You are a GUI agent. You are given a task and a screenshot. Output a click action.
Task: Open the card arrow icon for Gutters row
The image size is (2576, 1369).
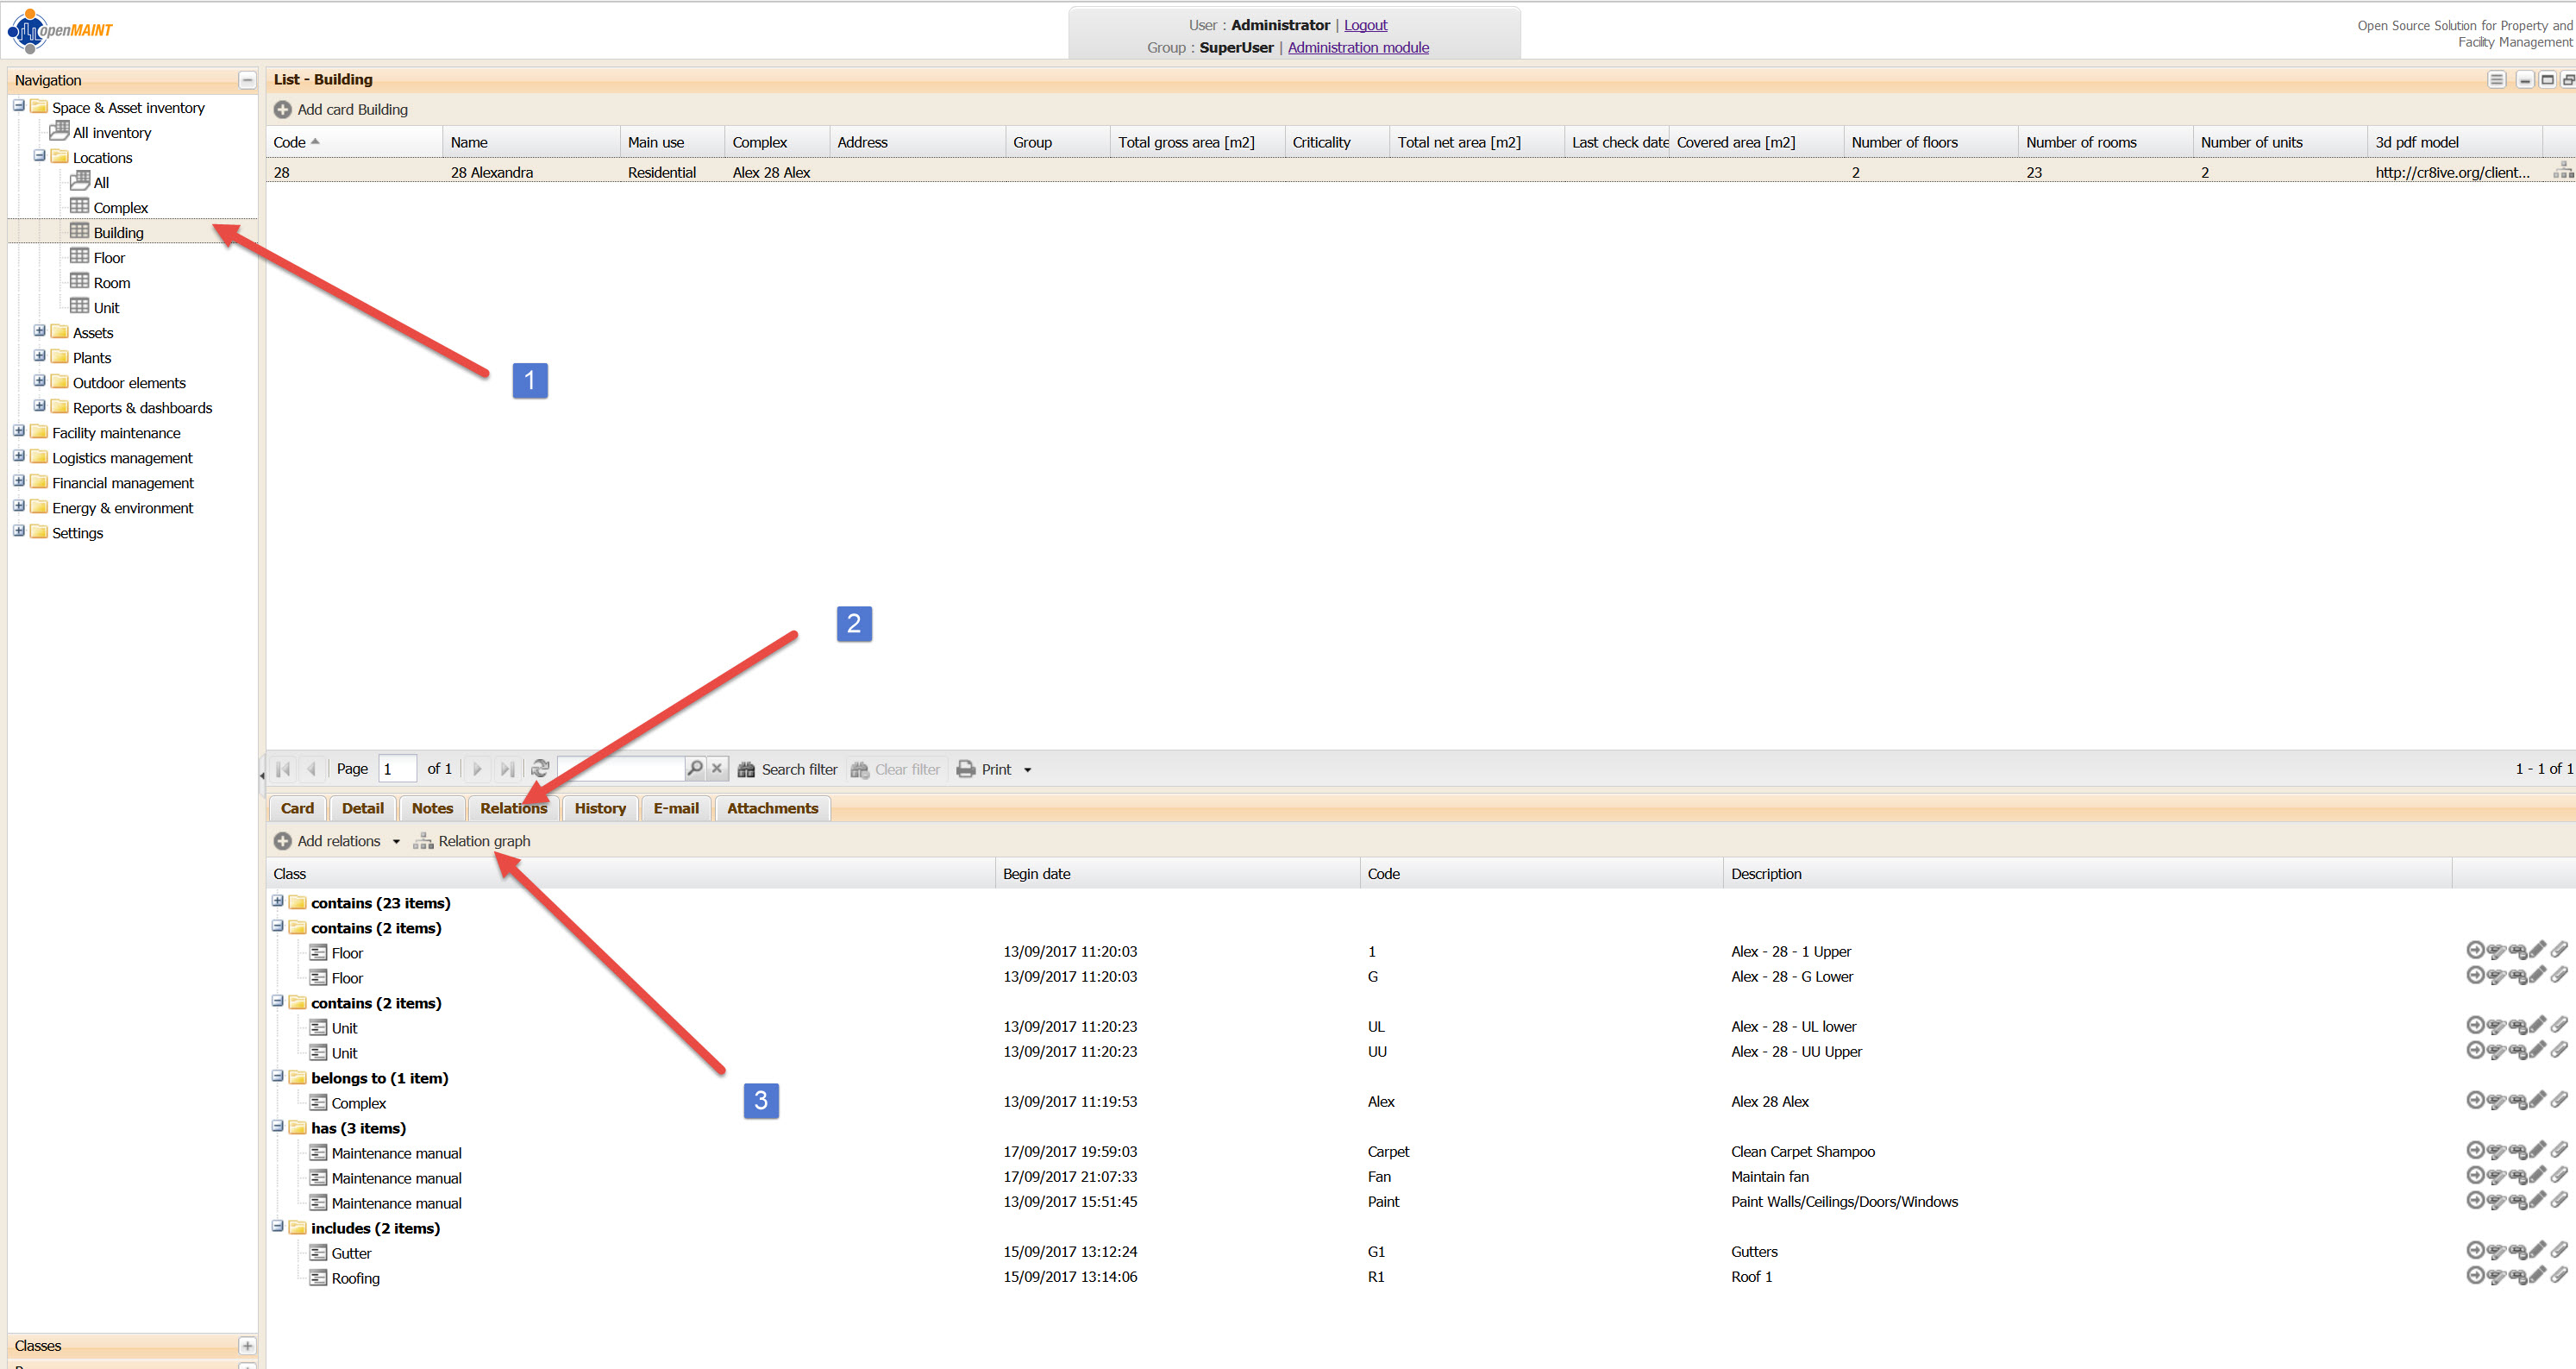pyautogui.click(x=2475, y=1250)
